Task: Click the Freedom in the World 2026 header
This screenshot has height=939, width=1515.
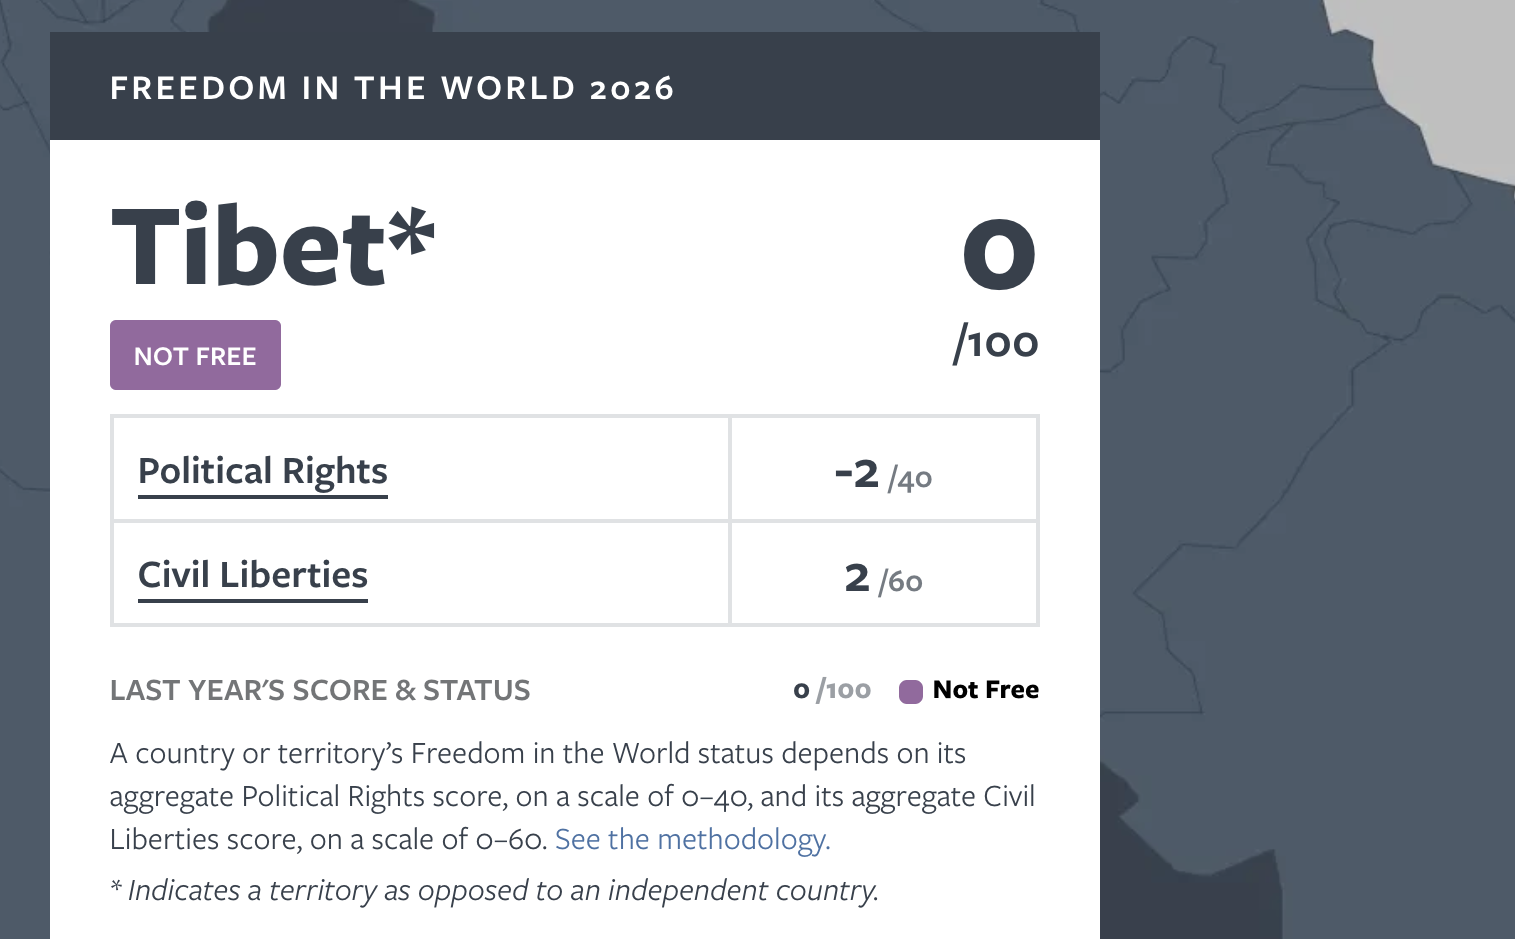Action: (x=392, y=88)
